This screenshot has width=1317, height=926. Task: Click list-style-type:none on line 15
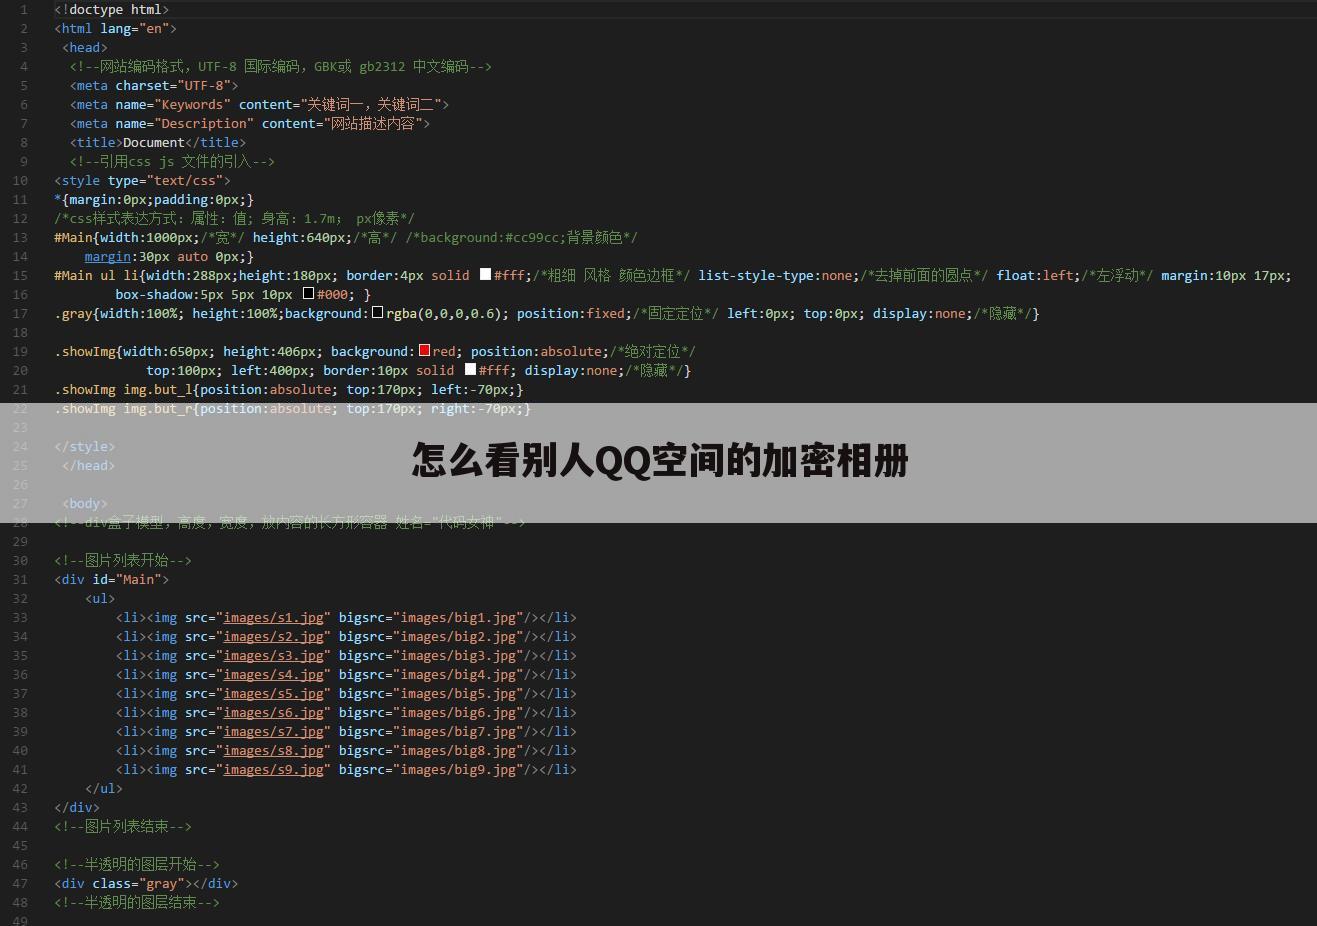click(775, 275)
